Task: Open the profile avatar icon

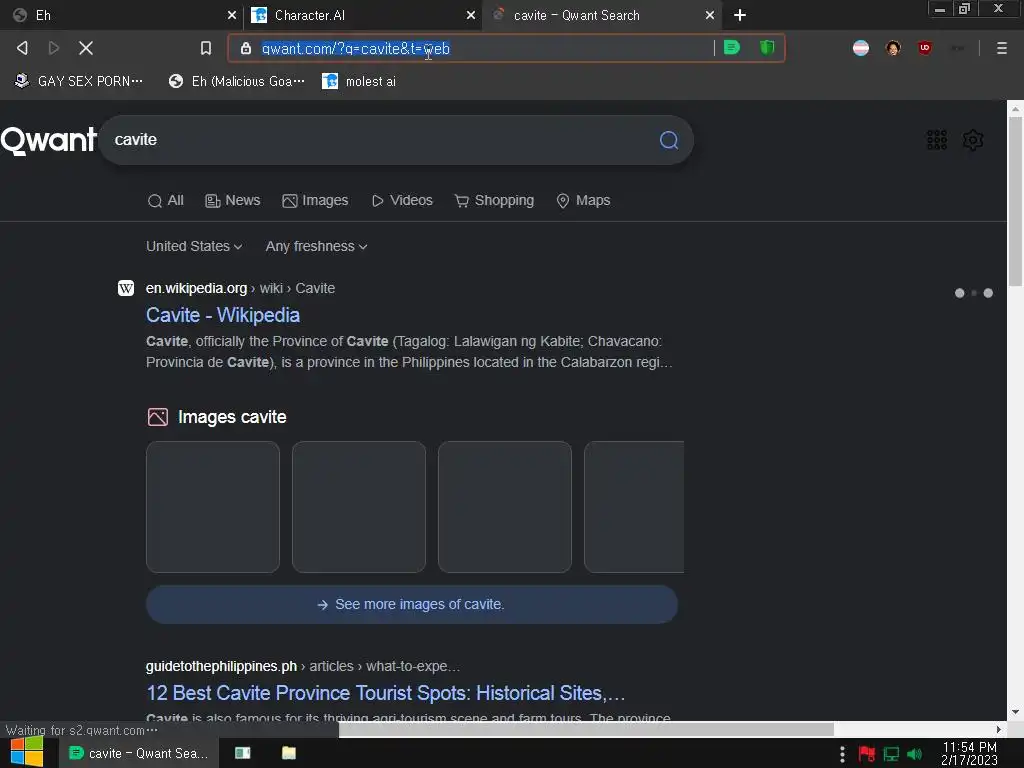Action: pyautogui.click(x=893, y=48)
